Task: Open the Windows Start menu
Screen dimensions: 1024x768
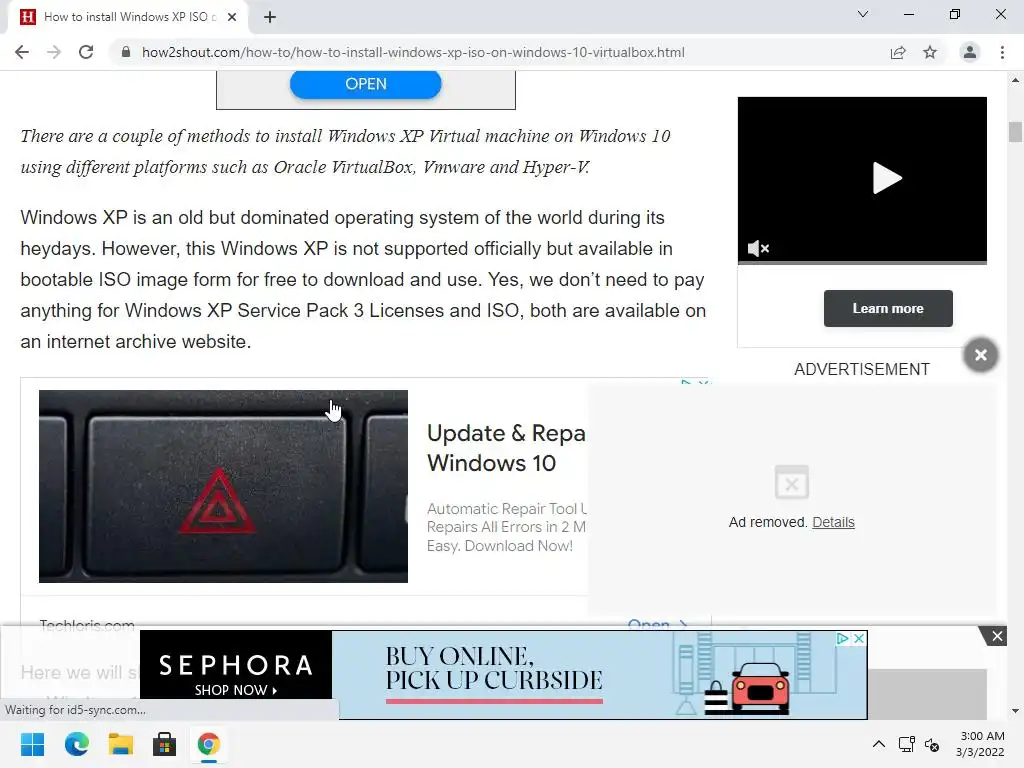Action: point(32,744)
